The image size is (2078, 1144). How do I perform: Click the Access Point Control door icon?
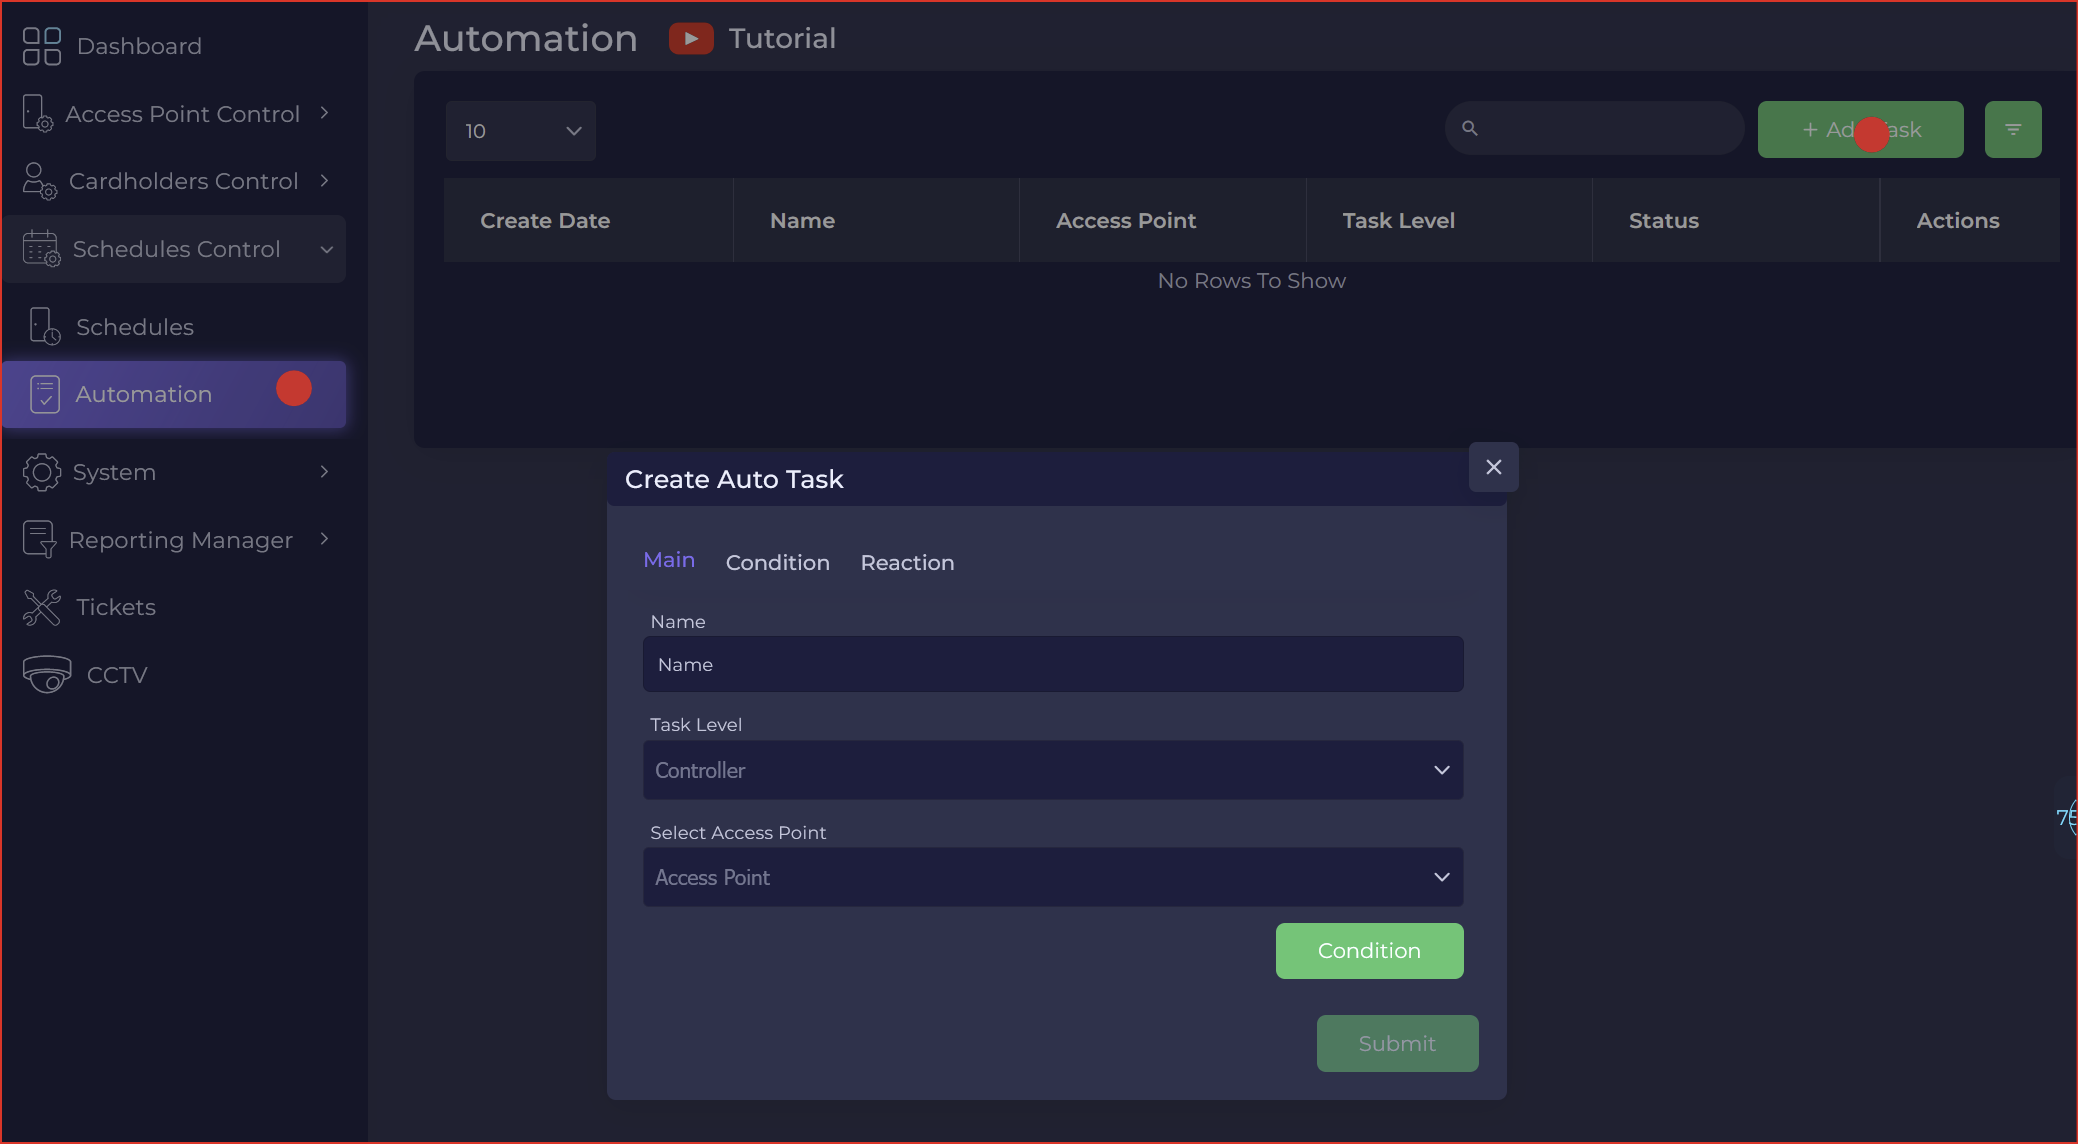tap(38, 113)
